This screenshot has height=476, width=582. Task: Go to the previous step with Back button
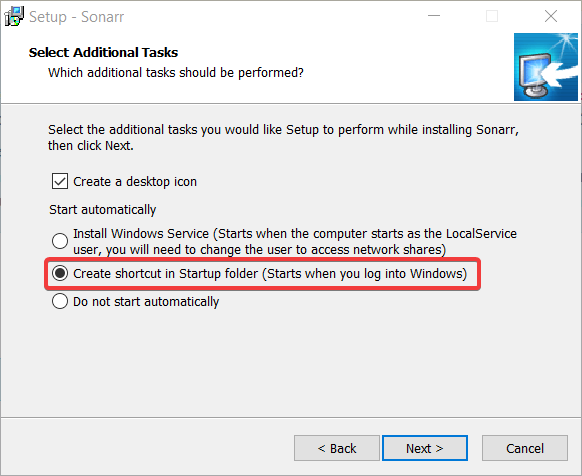point(337,448)
